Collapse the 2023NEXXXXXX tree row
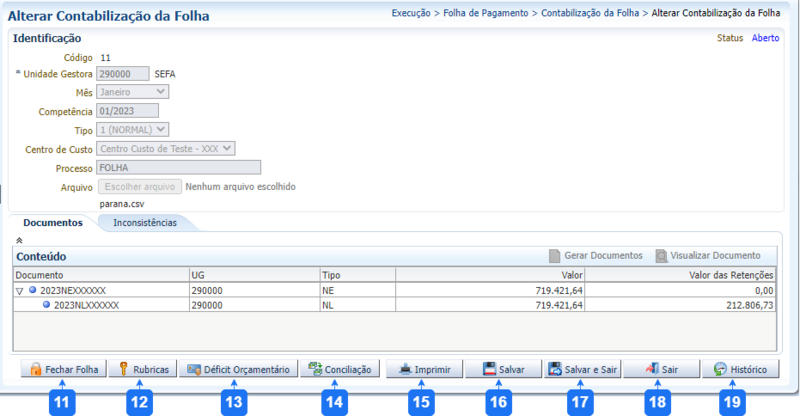Image resolution: width=800 pixels, height=416 pixels. [x=21, y=290]
